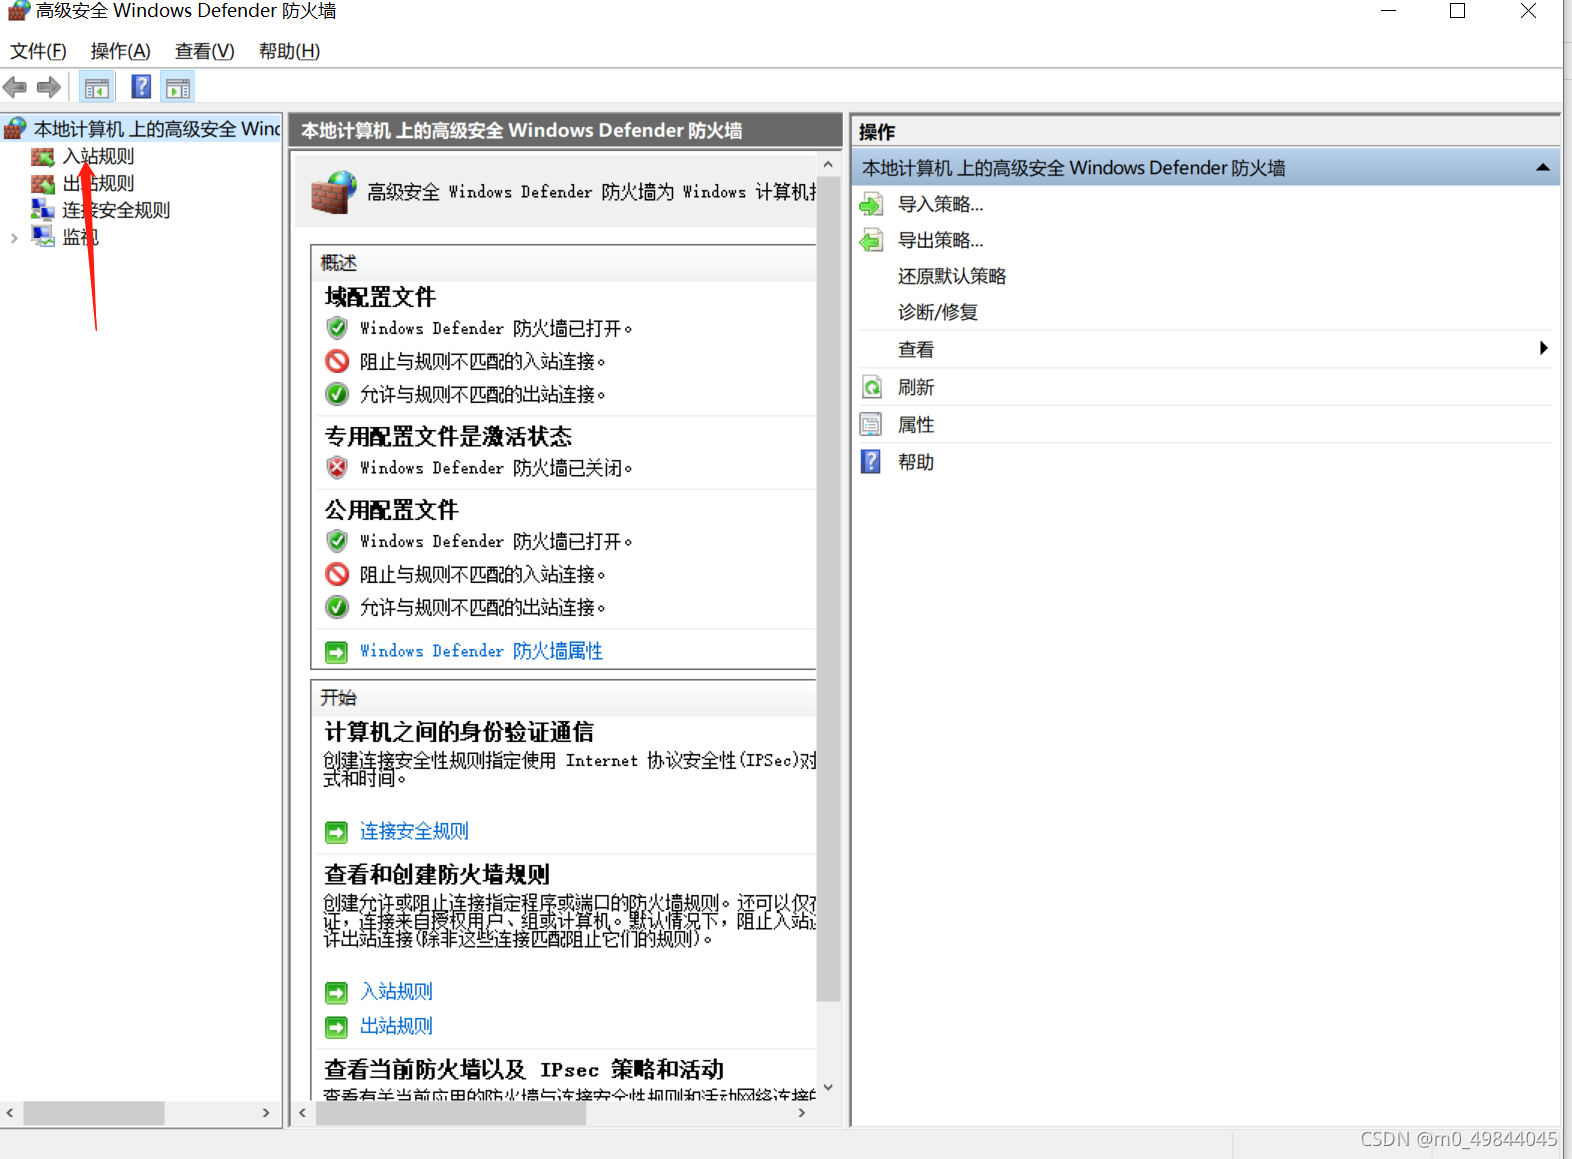Open Windows Defender 防火墙属性 link
This screenshot has height=1159, width=1572.
tap(481, 651)
